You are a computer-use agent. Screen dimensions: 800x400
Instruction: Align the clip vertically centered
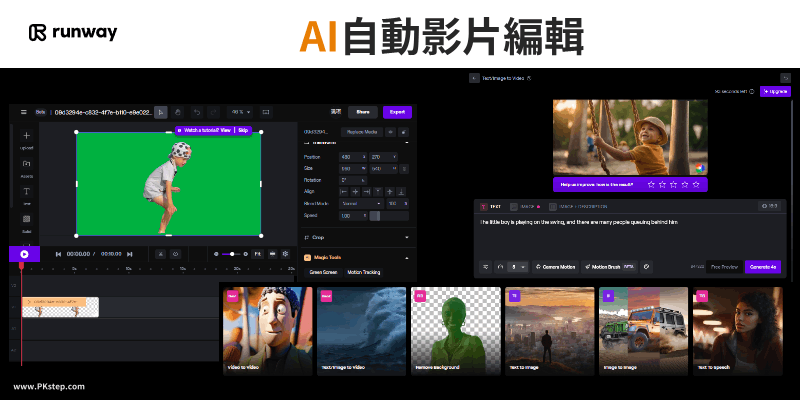pyautogui.click(x=390, y=192)
